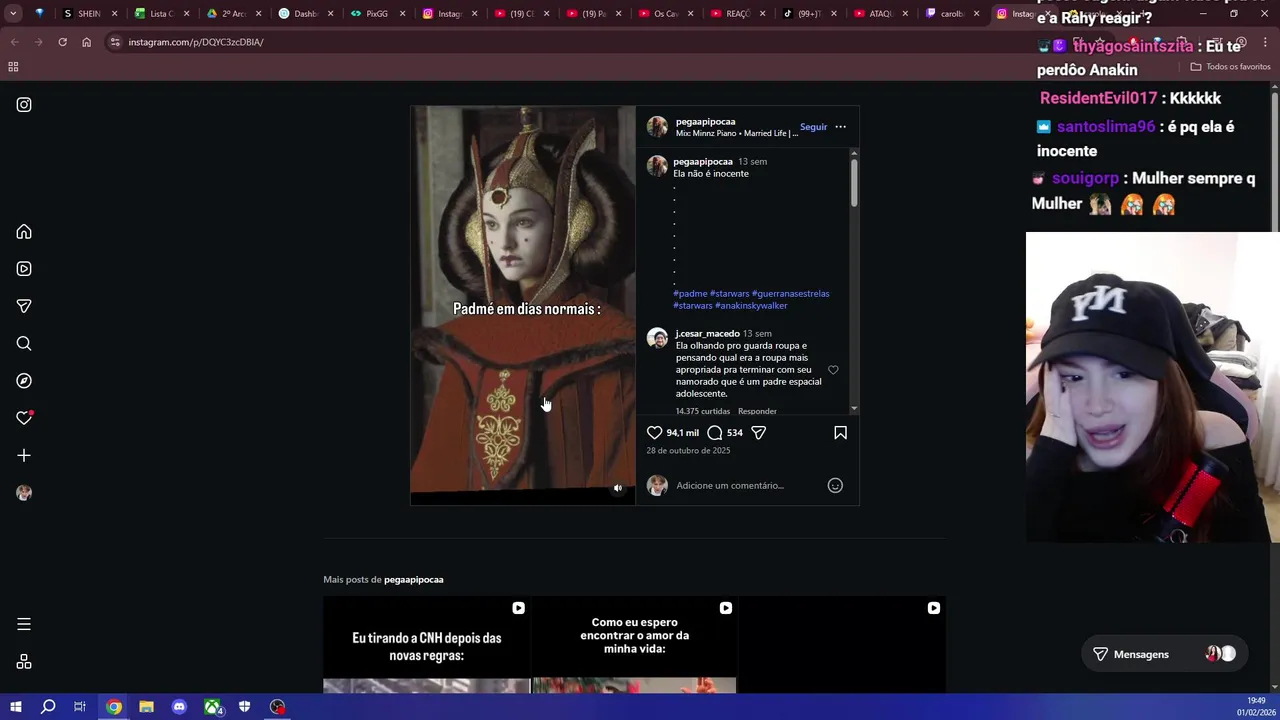This screenshot has width=1280, height=720.
Task: Open OBS Studio from the taskbar
Action: [x=278, y=707]
